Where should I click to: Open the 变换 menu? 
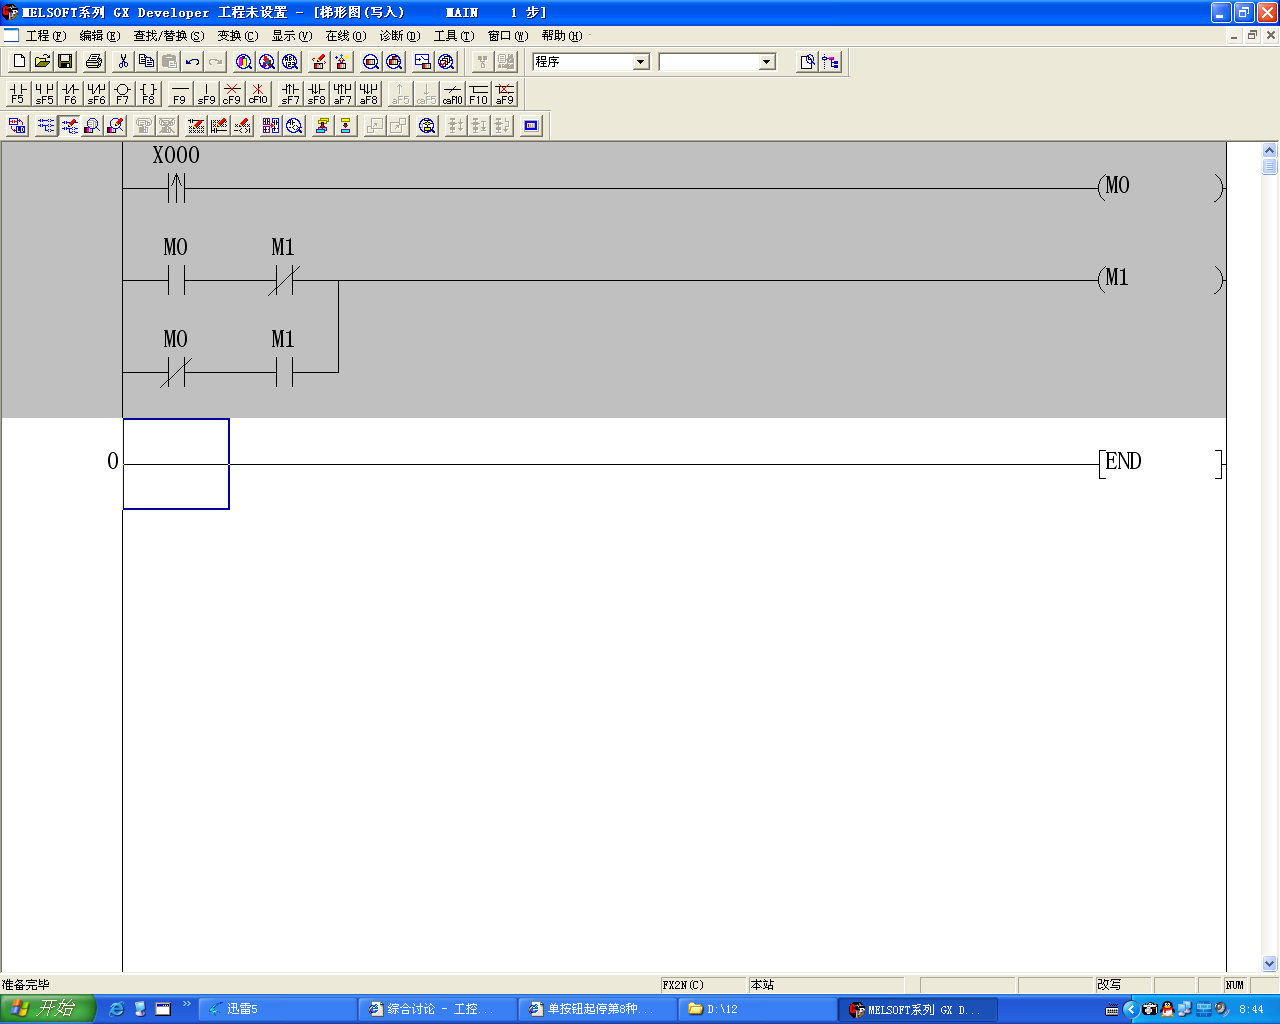pos(237,36)
